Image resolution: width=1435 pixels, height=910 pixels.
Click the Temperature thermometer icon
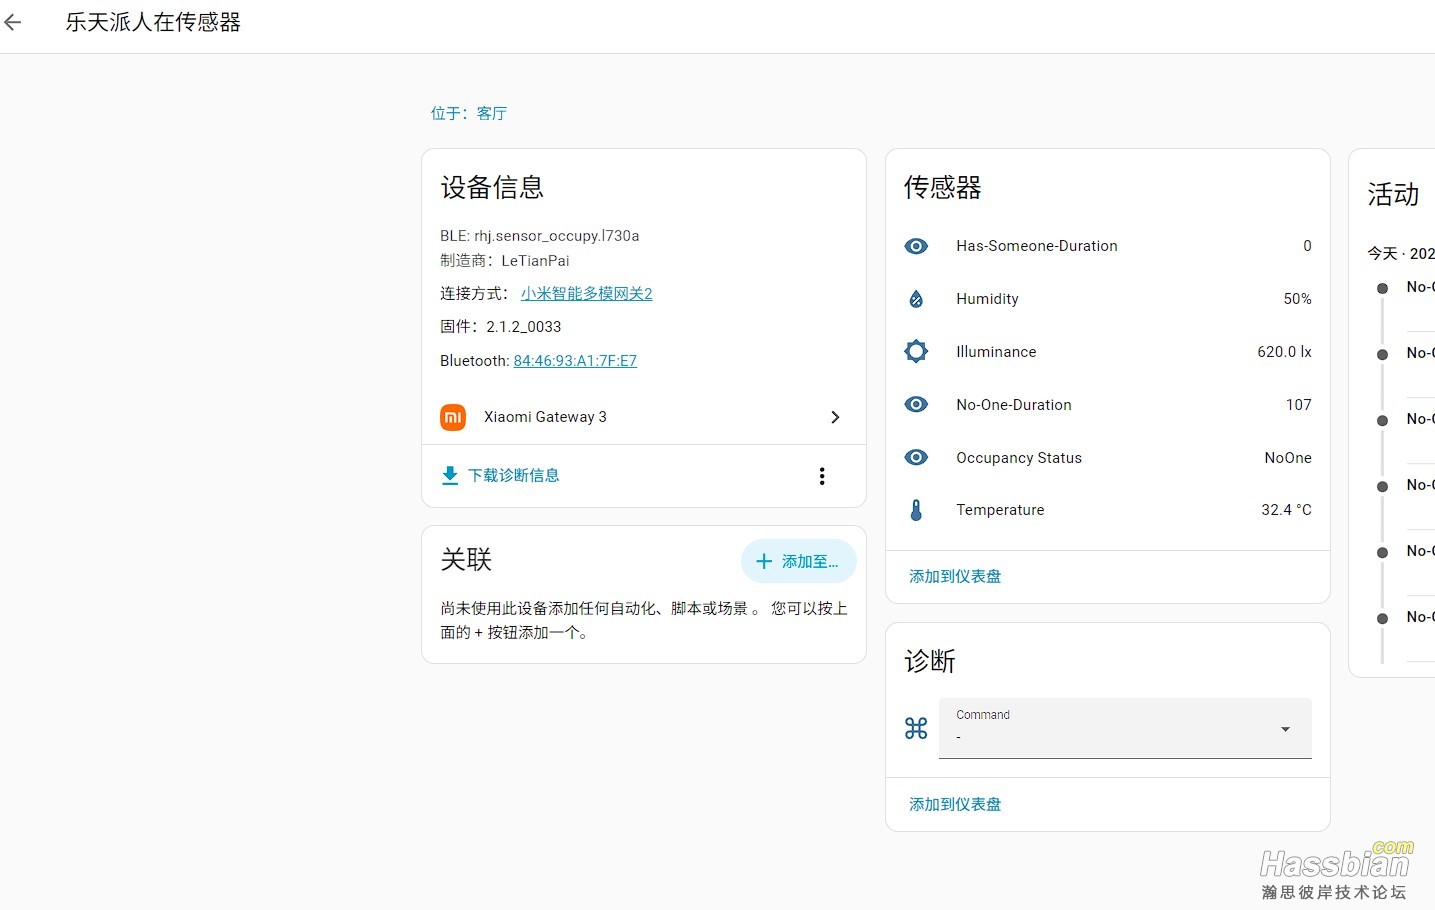click(x=916, y=510)
